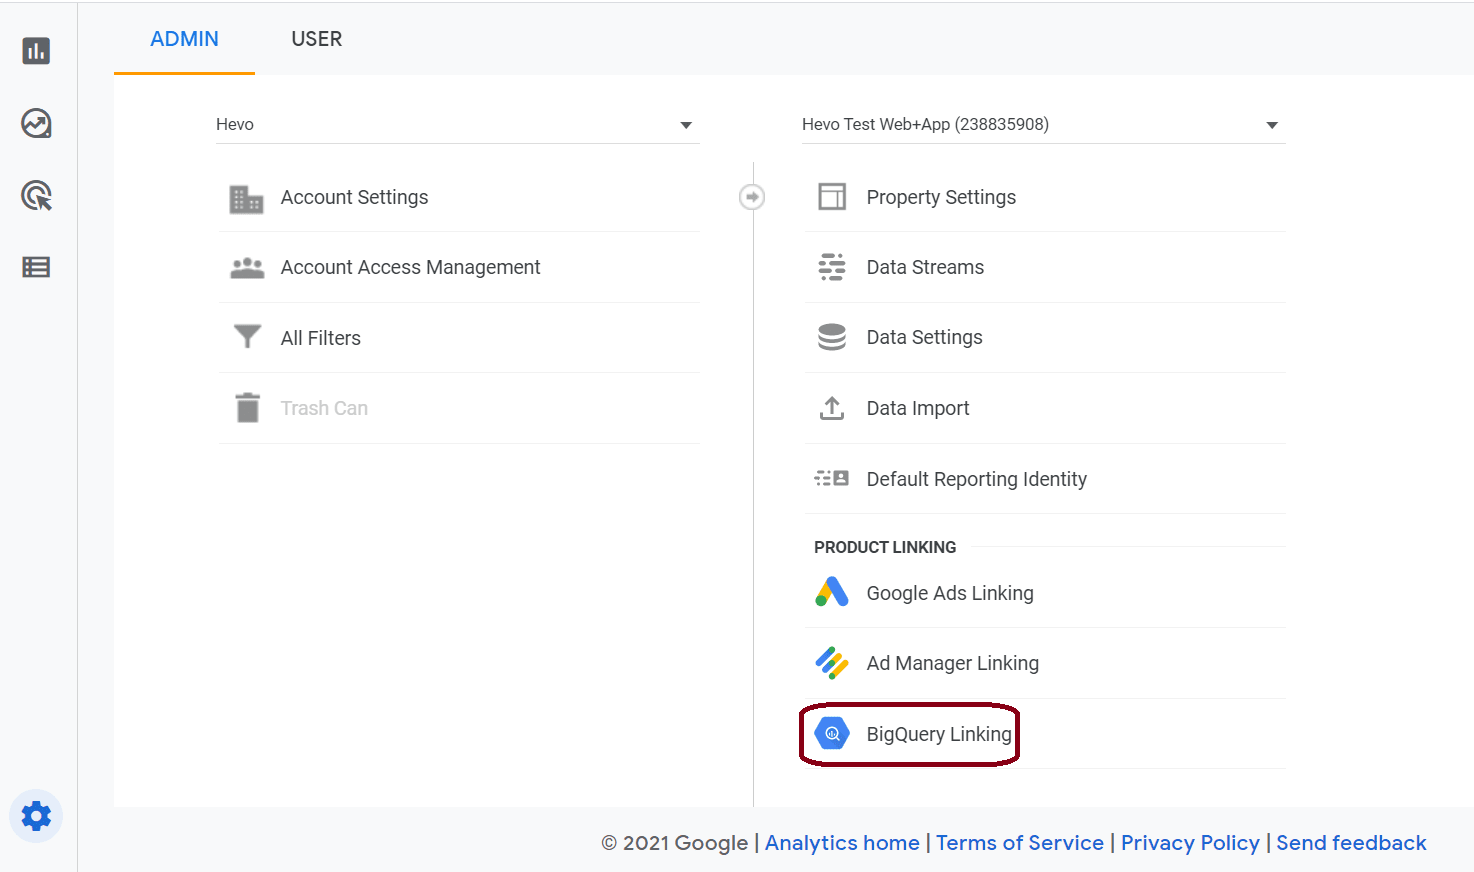
Task: Open the Hevo Test Web+App property selector
Action: (x=1044, y=124)
